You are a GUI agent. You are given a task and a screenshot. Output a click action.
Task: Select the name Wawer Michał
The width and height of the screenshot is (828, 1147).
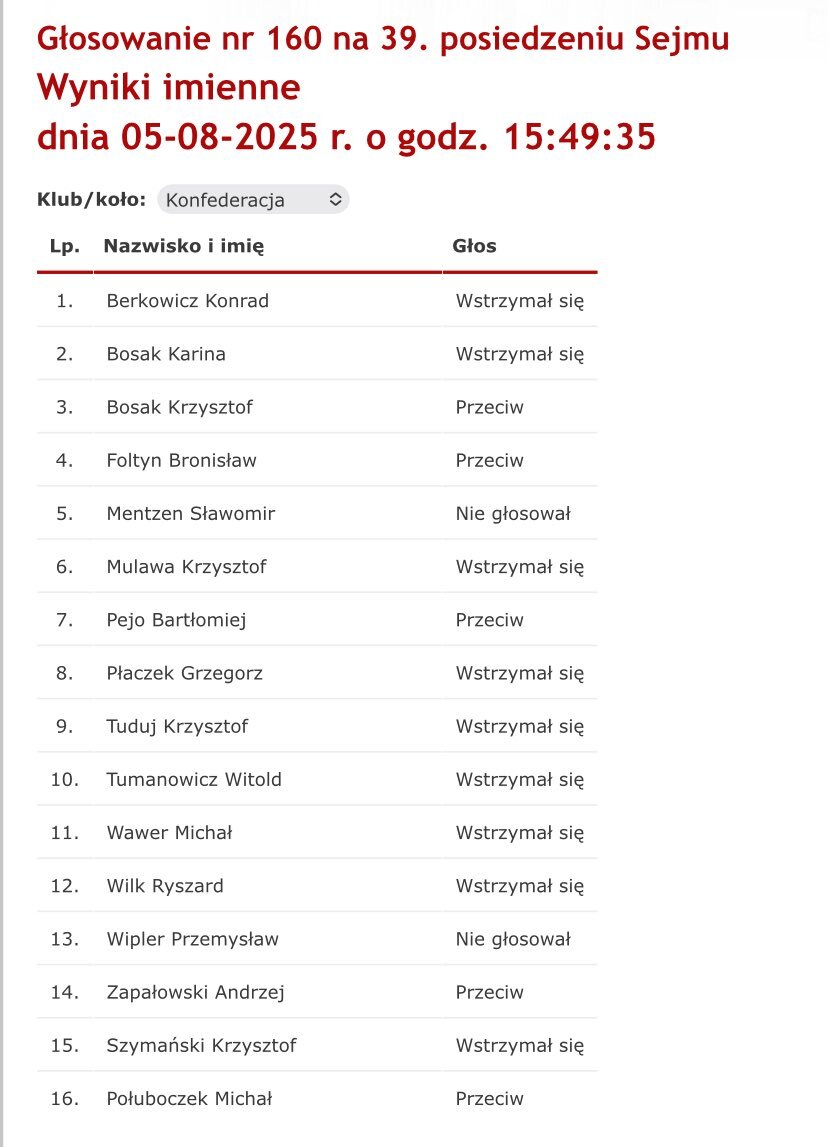tap(169, 832)
